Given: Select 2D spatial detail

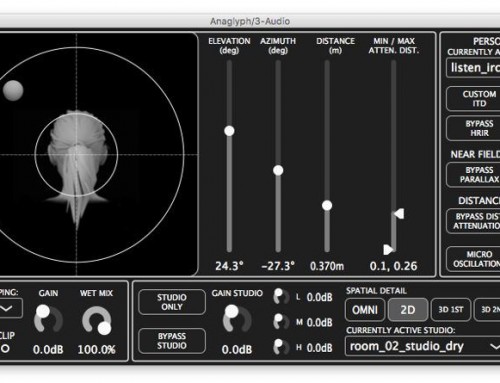Looking at the screenshot, I should pyautogui.click(x=408, y=310).
